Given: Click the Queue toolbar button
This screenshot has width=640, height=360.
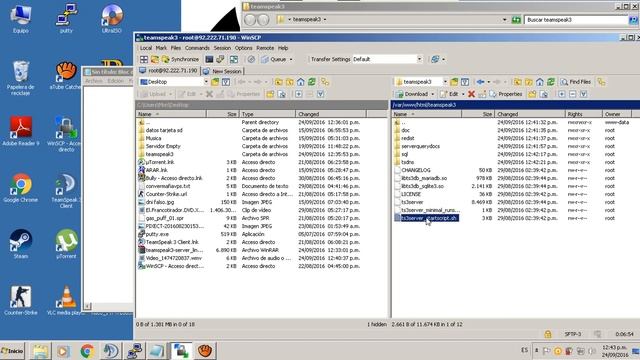Looking at the screenshot, I should point(274,59).
